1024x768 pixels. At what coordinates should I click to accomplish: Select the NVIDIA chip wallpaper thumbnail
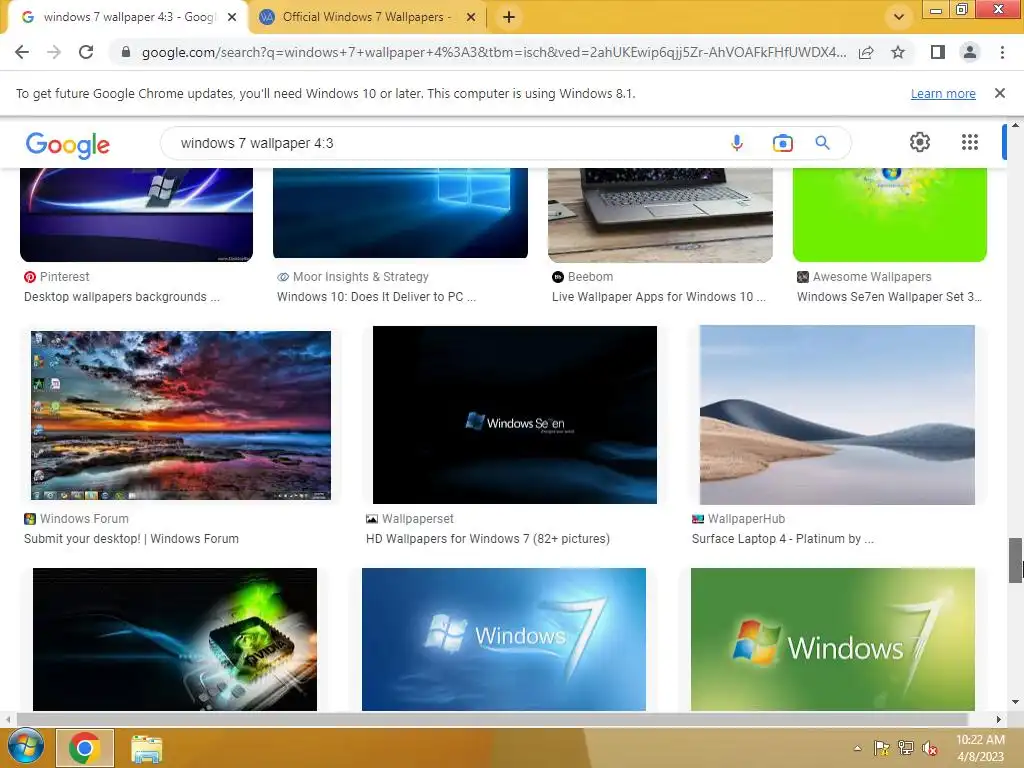pyautogui.click(x=175, y=639)
